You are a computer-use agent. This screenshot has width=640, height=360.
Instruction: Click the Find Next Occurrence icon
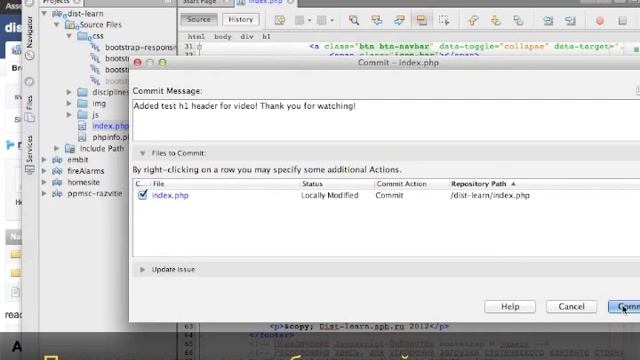(x=399, y=20)
